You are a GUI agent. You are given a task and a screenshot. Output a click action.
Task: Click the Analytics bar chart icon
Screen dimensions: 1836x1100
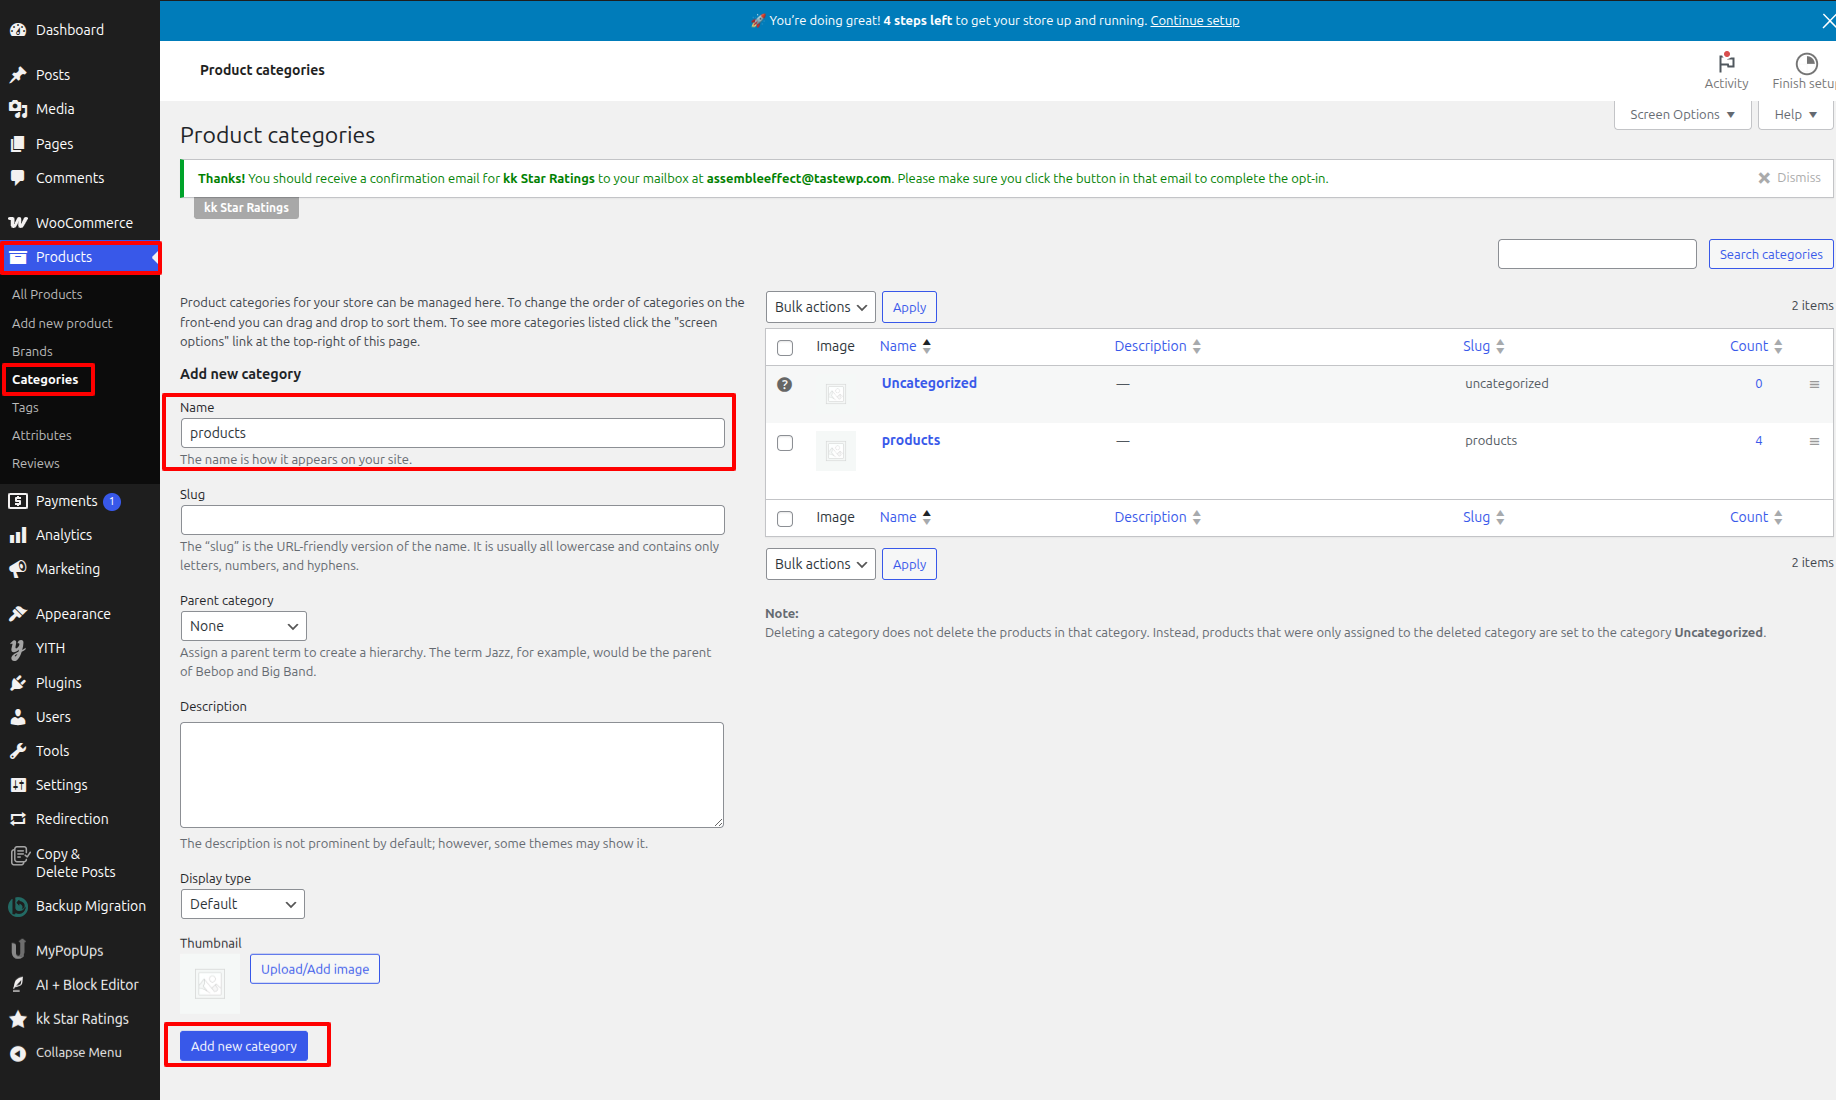(18, 535)
